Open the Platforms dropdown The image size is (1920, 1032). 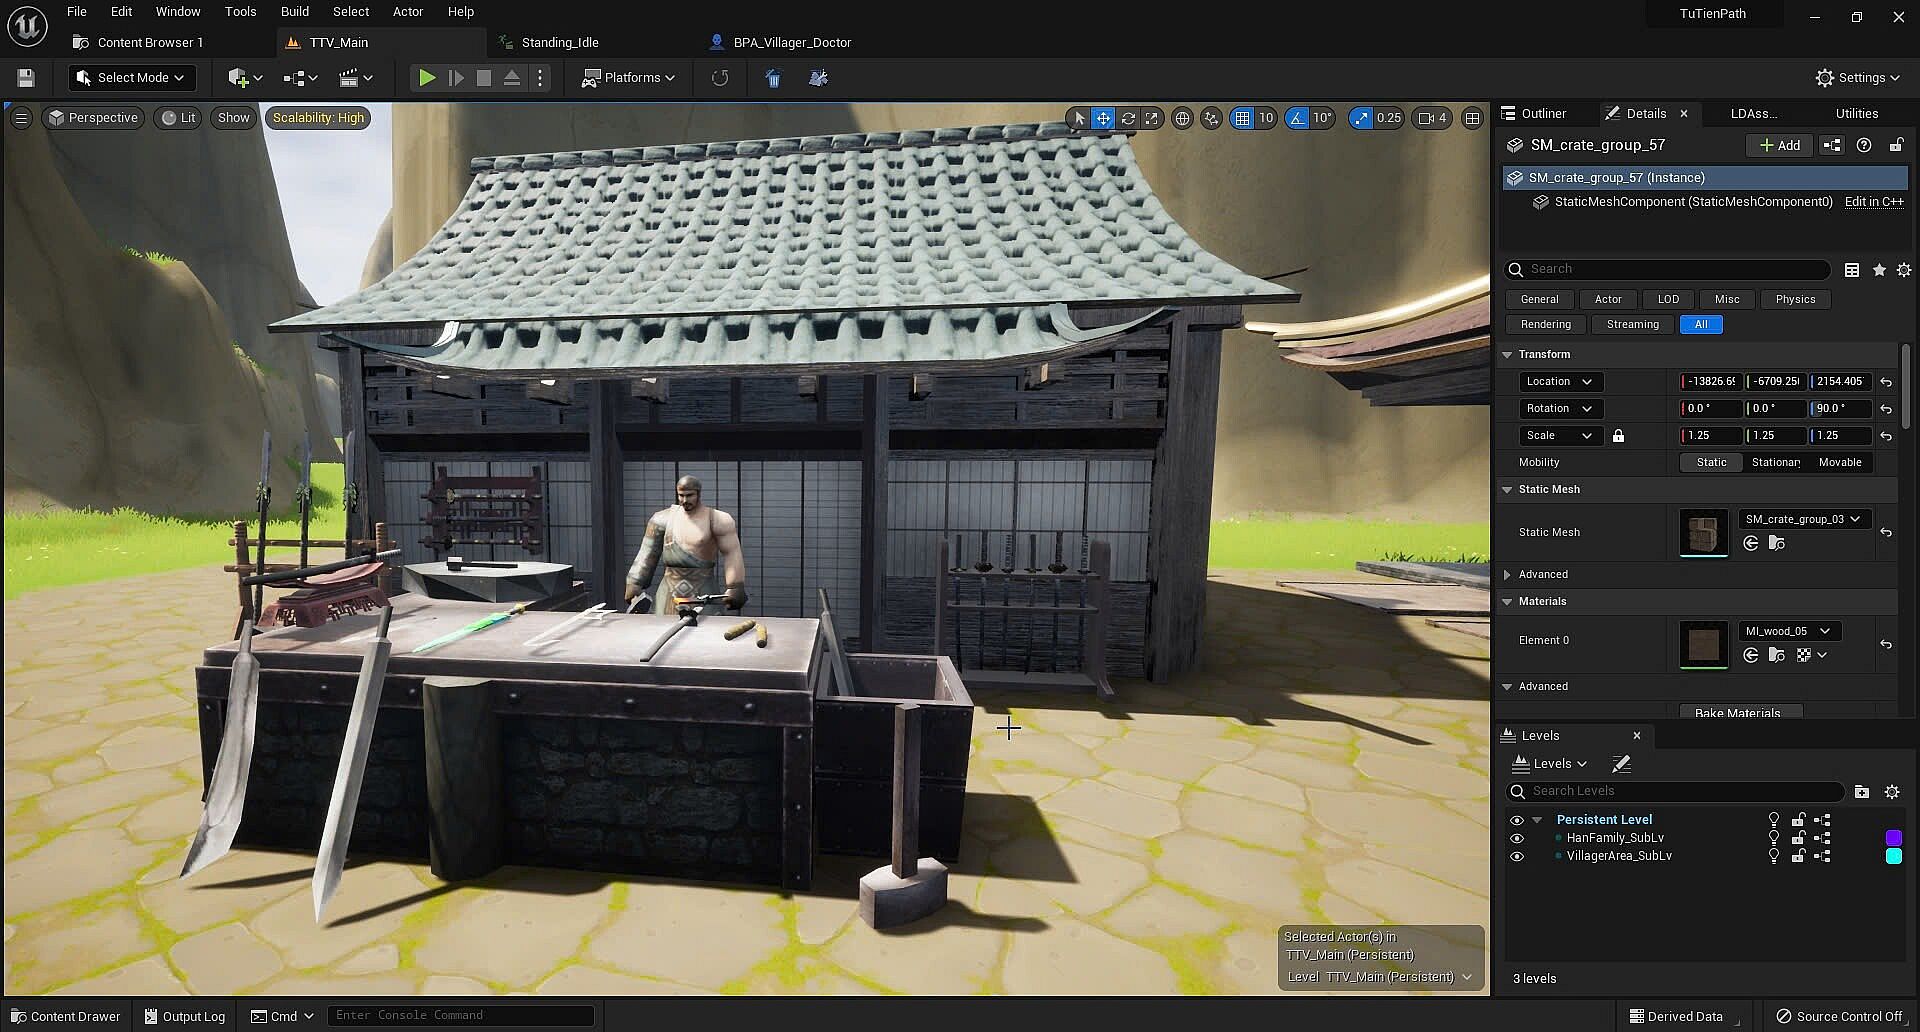point(629,78)
